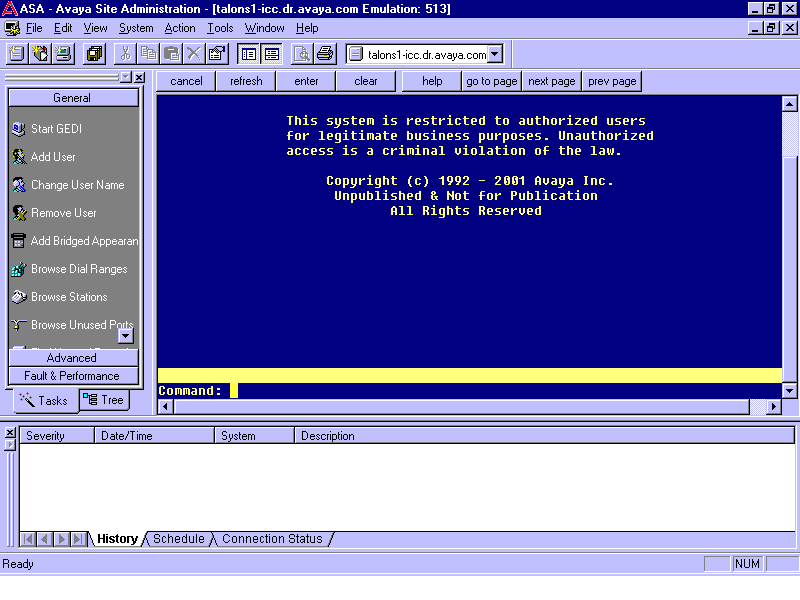Click the prev page button
Viewport: 800px width, 600px height.
[x=612, y=81]
